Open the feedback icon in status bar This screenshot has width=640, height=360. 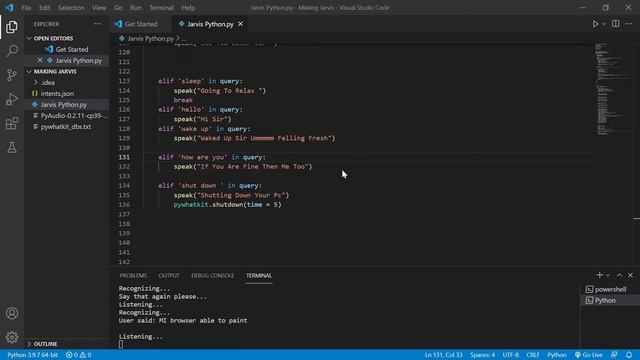point(614,355)
